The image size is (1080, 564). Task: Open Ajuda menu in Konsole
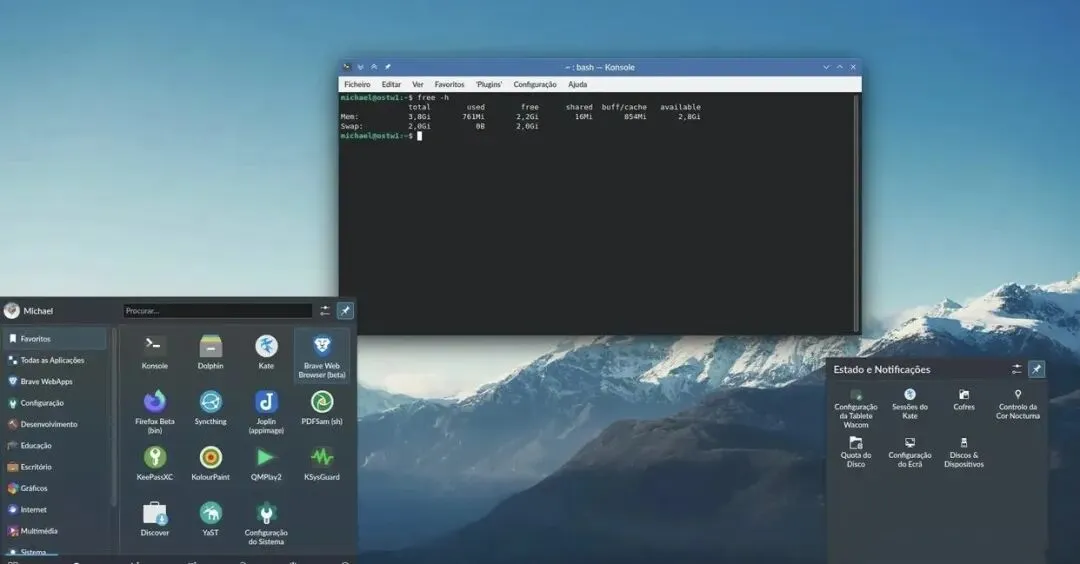pyautogui.click(x=577, y=84)
